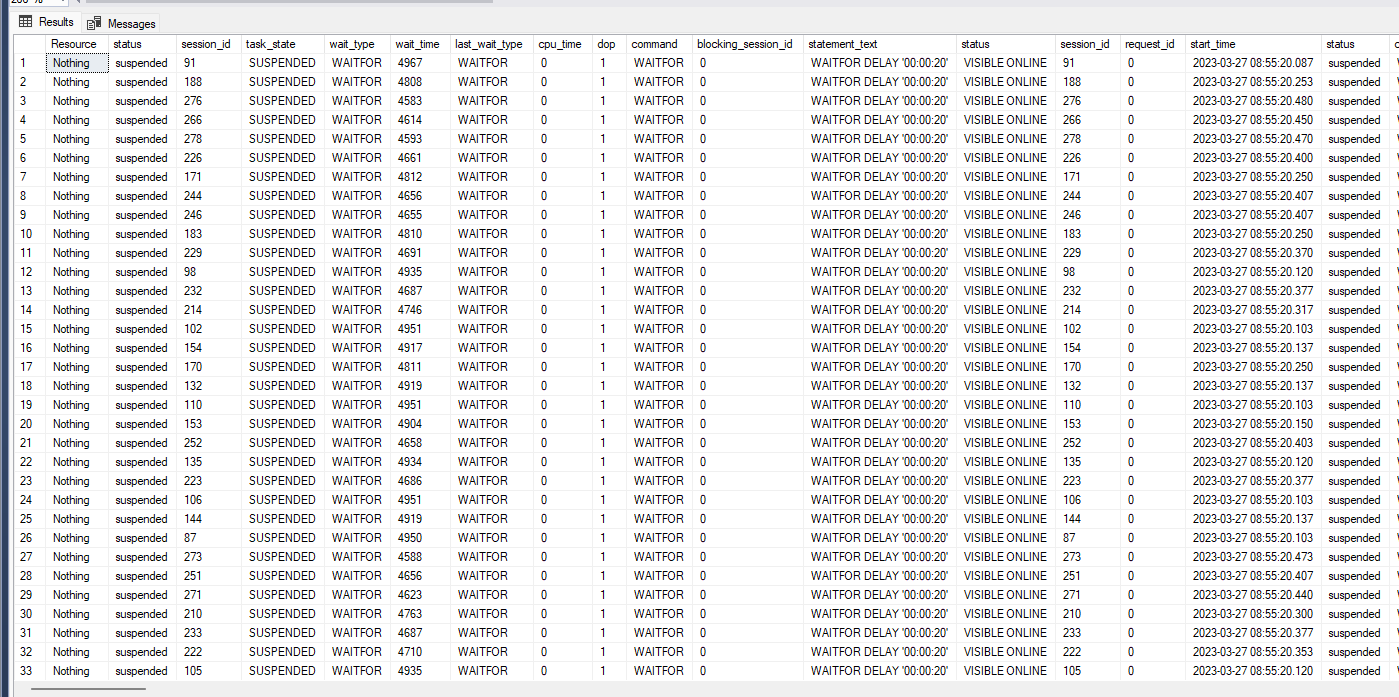Click start_time 2023-03-27 08:55:20.317
The height and width of the screenshot is (697, 1399).
point(1253,310)
